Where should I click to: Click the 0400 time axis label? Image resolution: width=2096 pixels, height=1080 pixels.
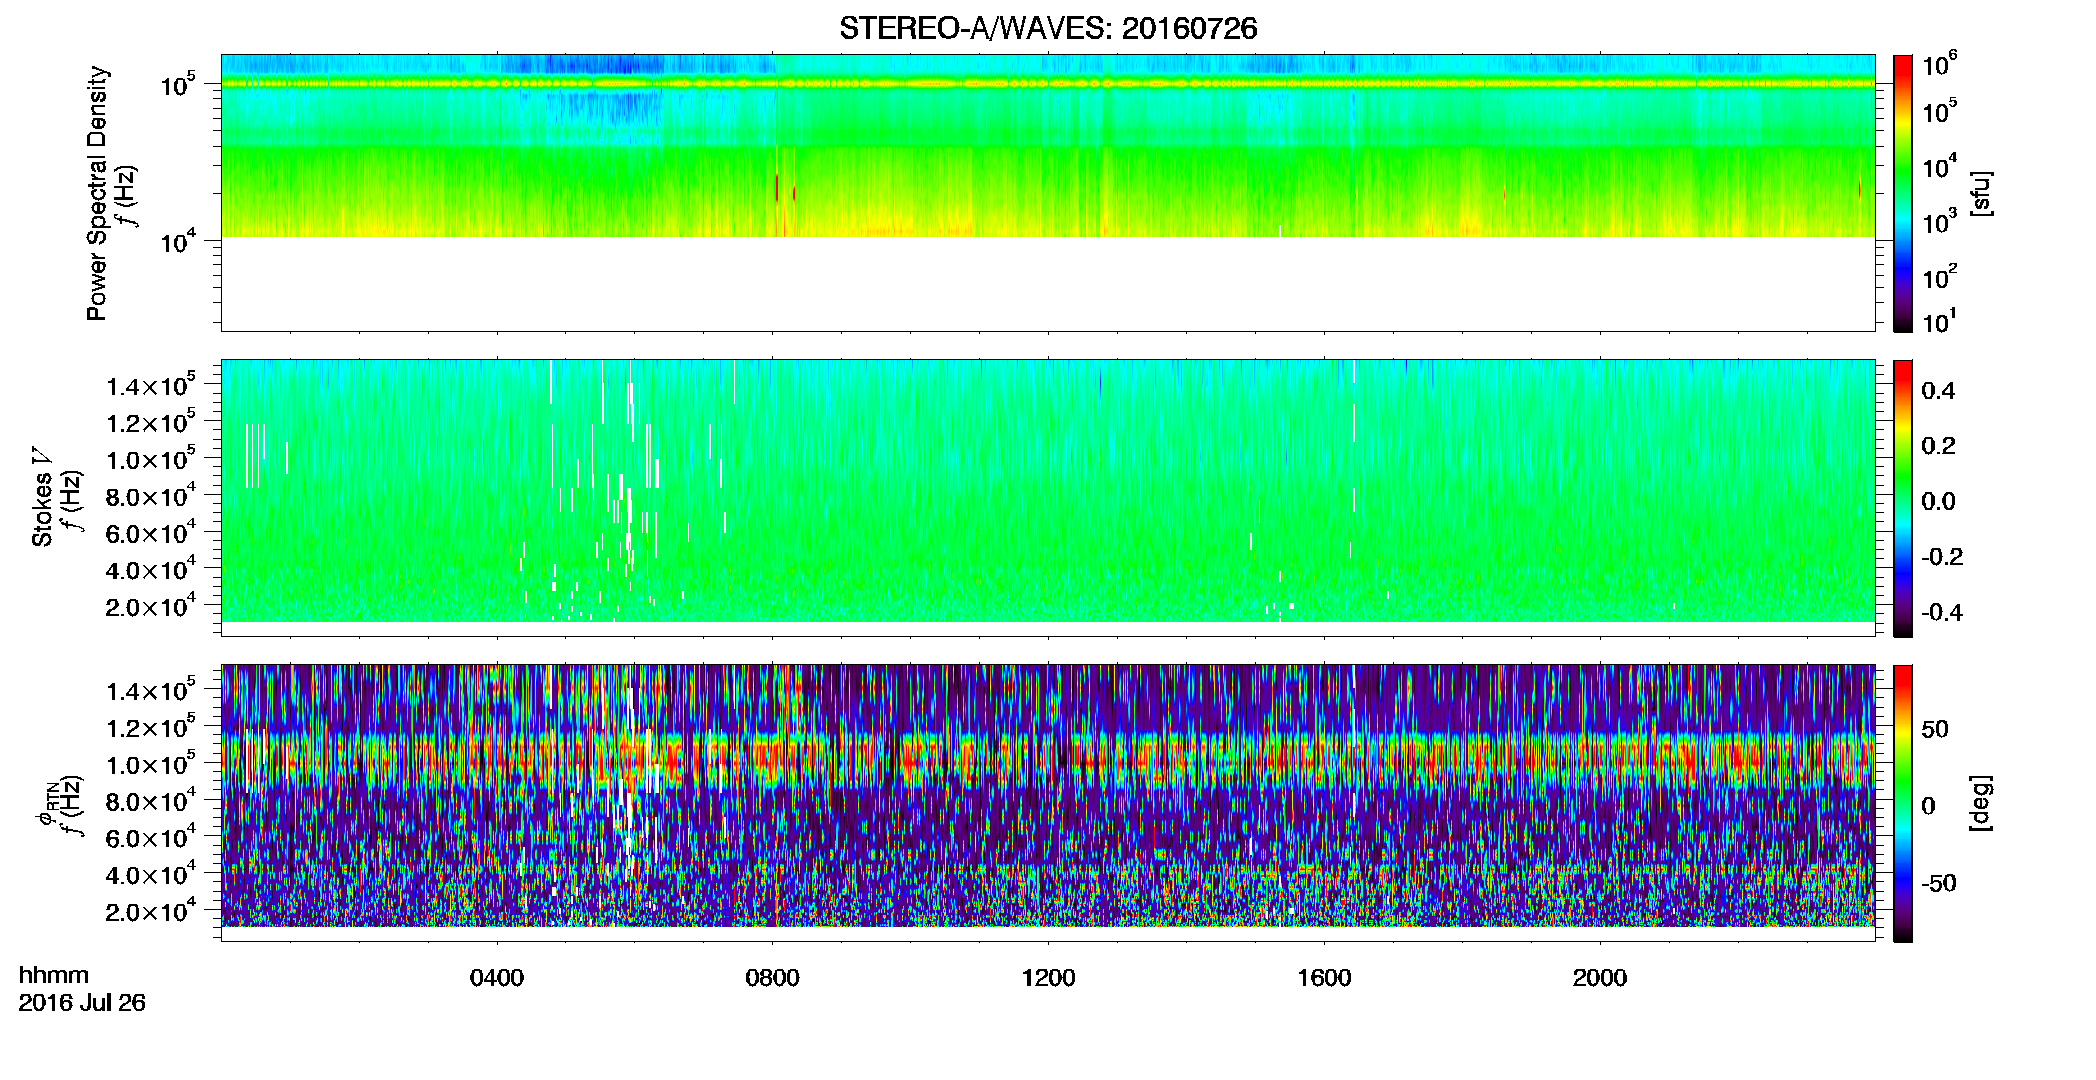point(497,978)
